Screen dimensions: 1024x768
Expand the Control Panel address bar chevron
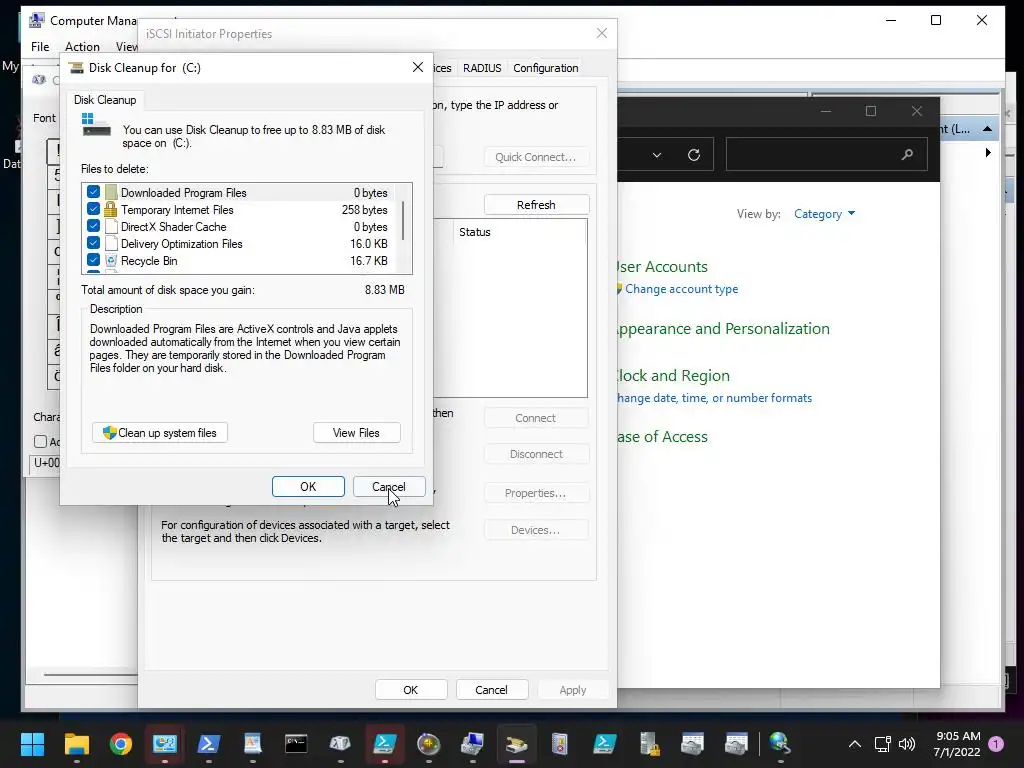pyautogui.click(x=657, y=155)
